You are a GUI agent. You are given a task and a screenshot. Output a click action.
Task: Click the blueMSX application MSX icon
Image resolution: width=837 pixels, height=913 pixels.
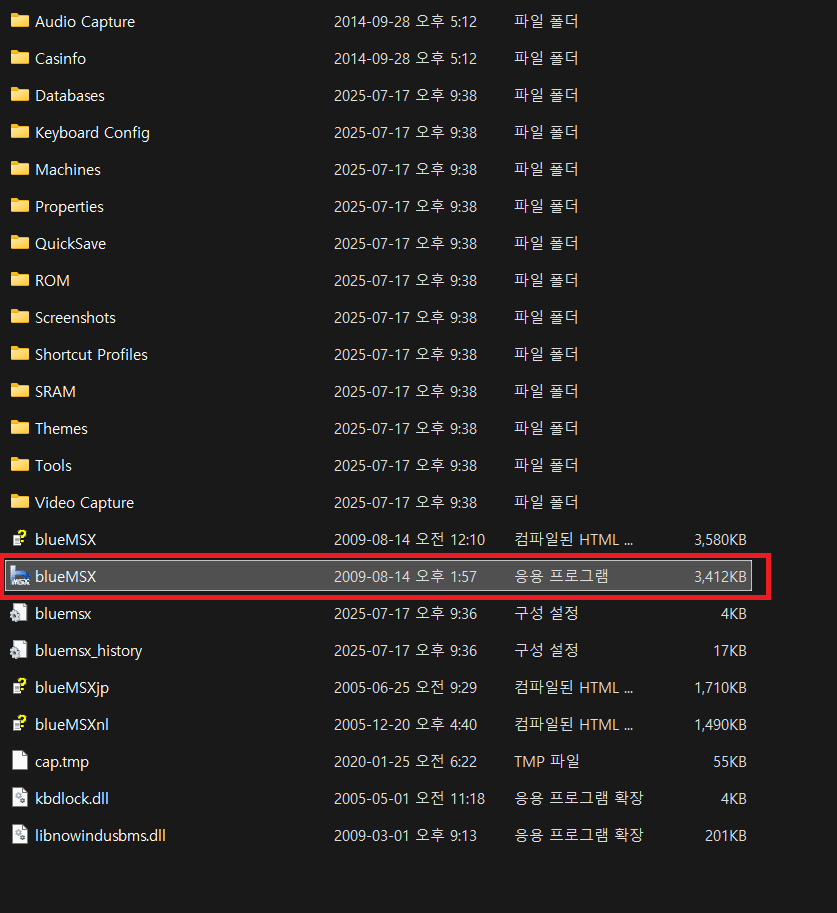20,576
